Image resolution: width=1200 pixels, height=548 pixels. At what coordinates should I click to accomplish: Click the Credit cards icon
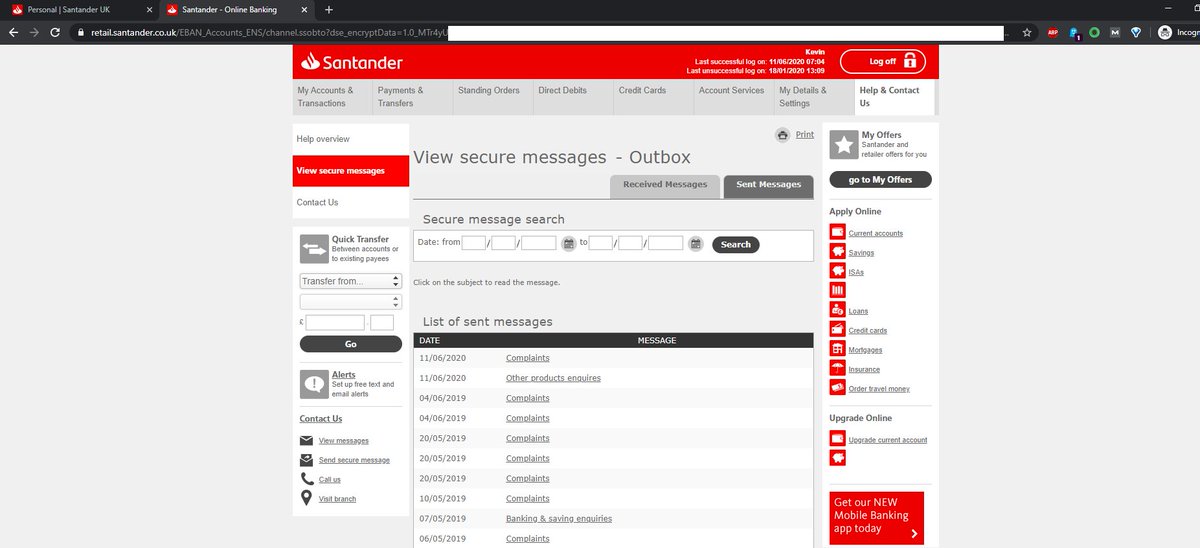tap(837, 330)
